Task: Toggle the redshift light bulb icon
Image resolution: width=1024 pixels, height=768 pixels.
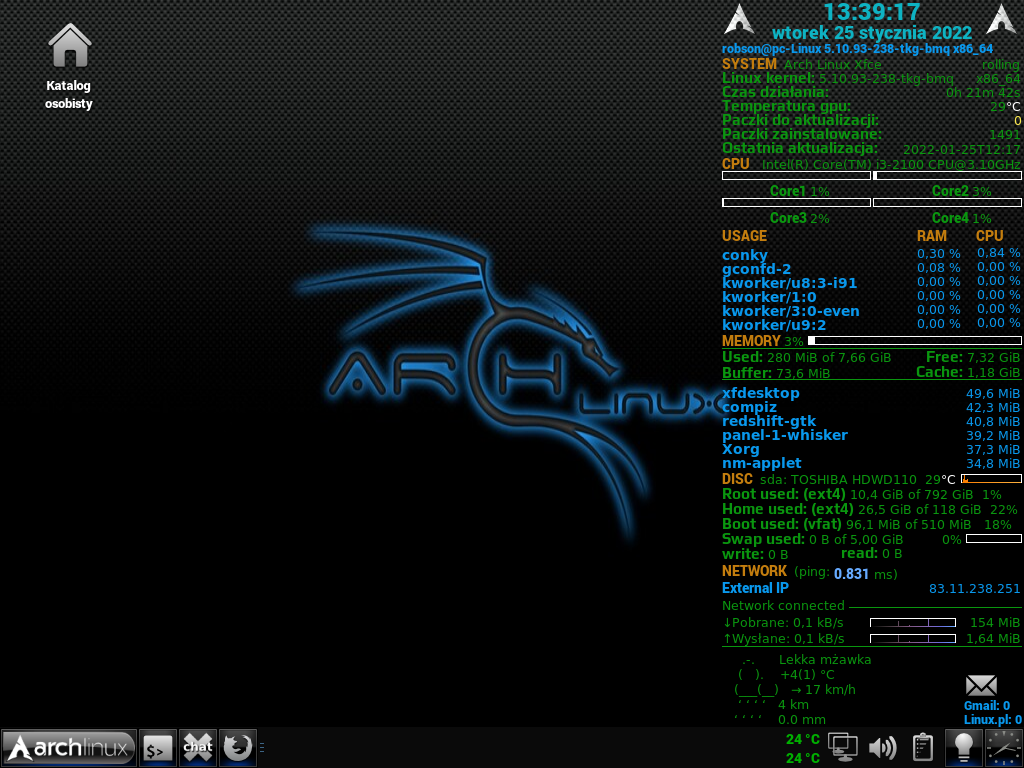Action: 963,748
